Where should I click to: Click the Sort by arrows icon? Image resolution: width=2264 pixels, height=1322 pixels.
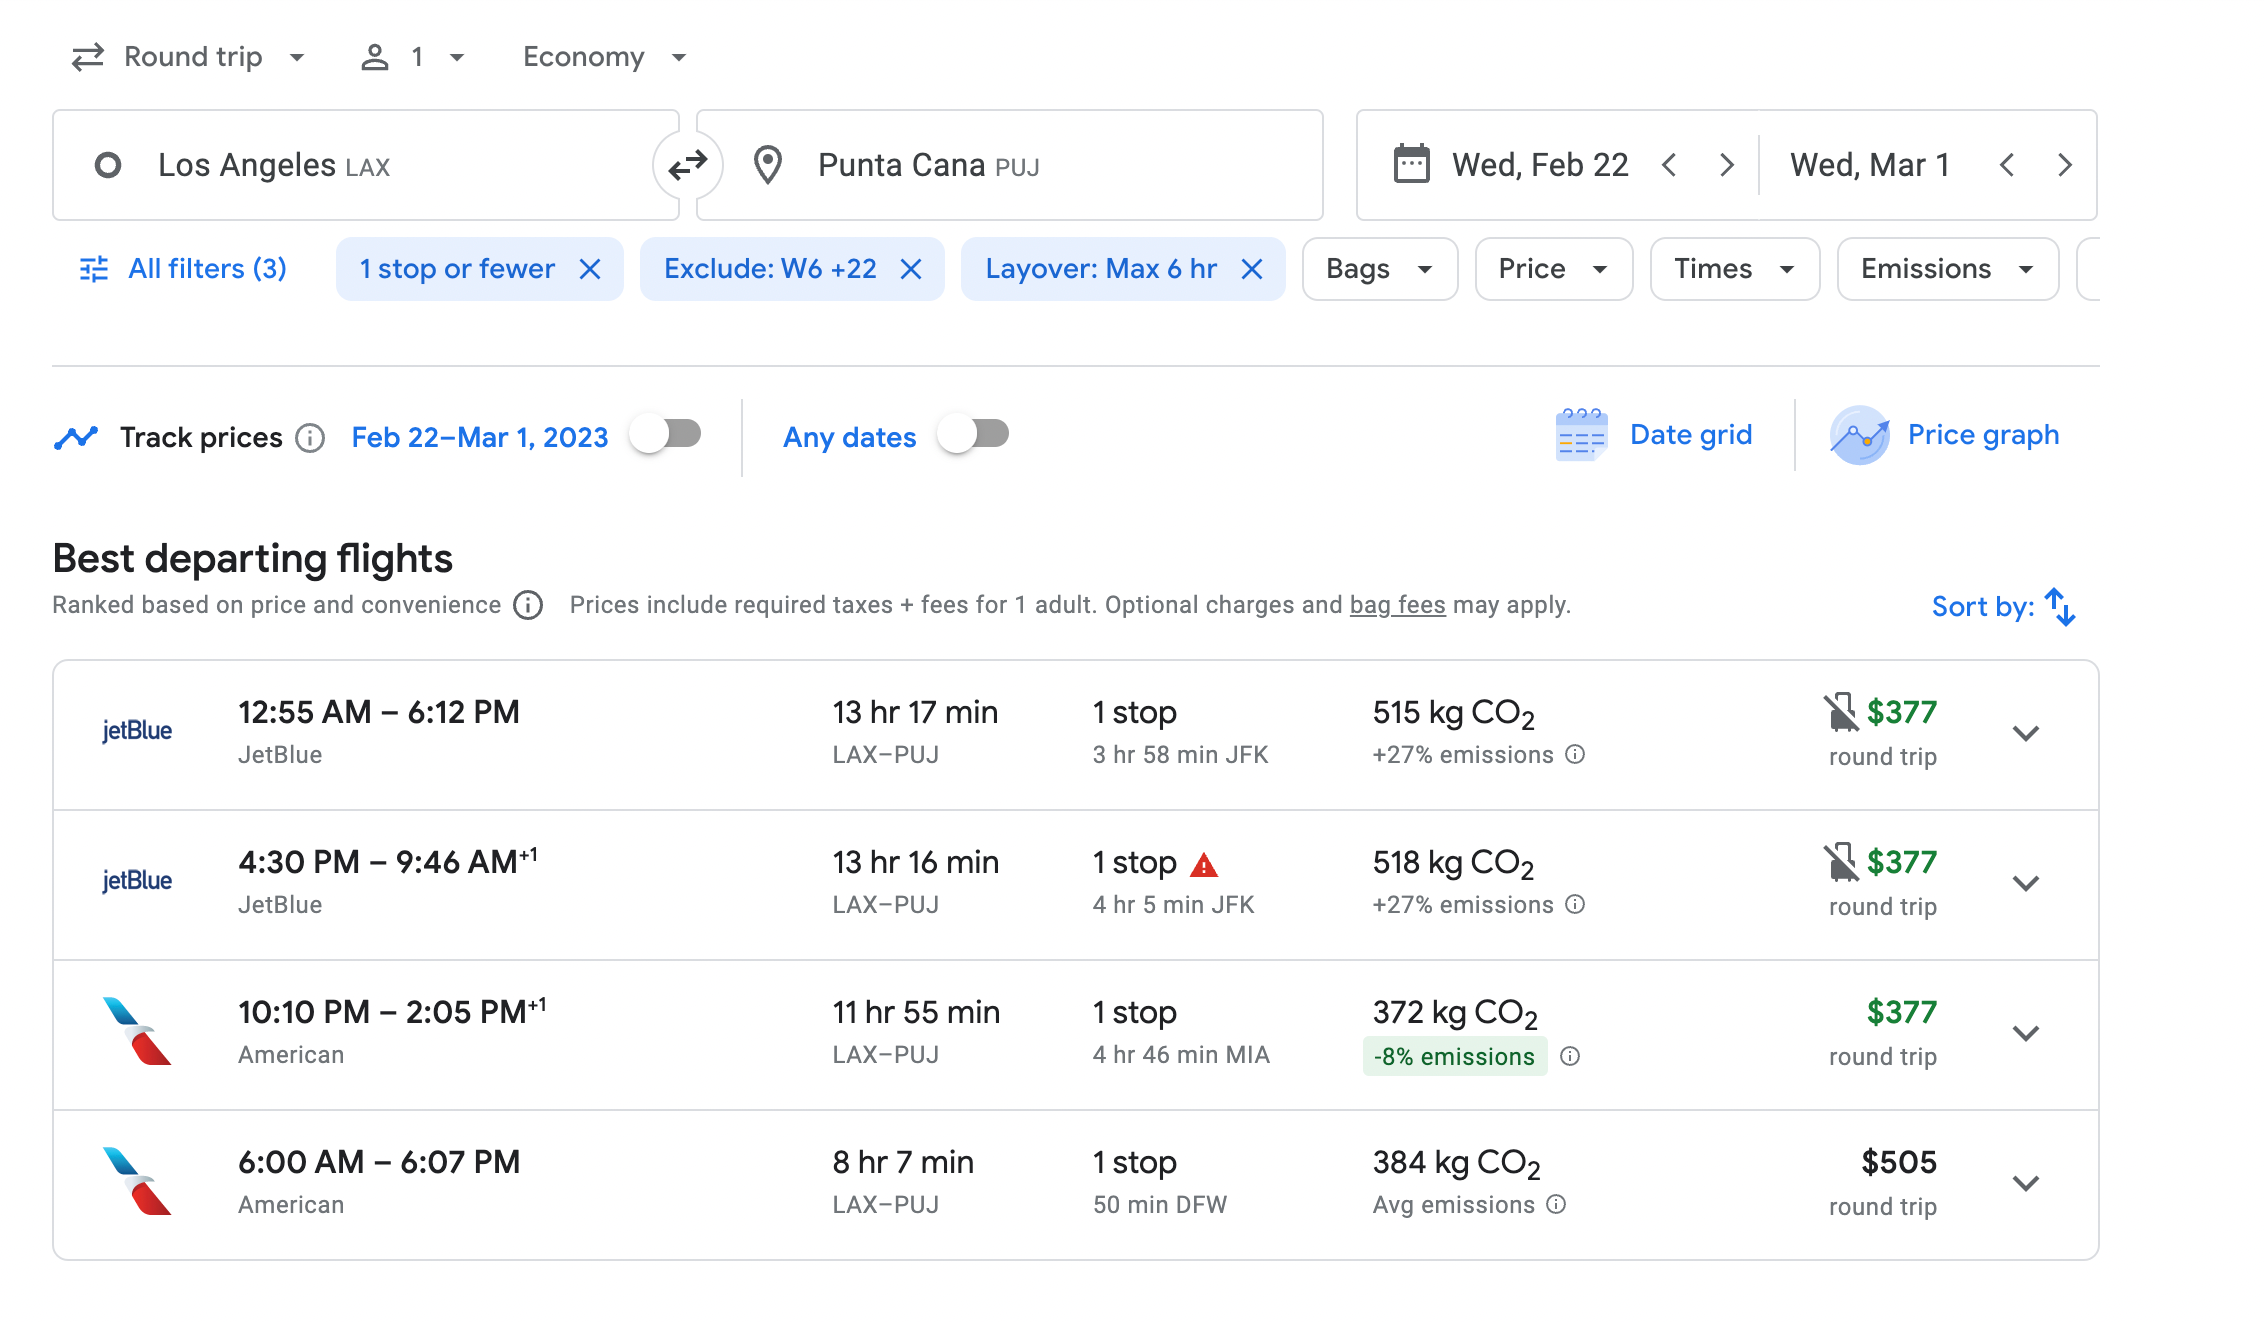(2060, 606)
